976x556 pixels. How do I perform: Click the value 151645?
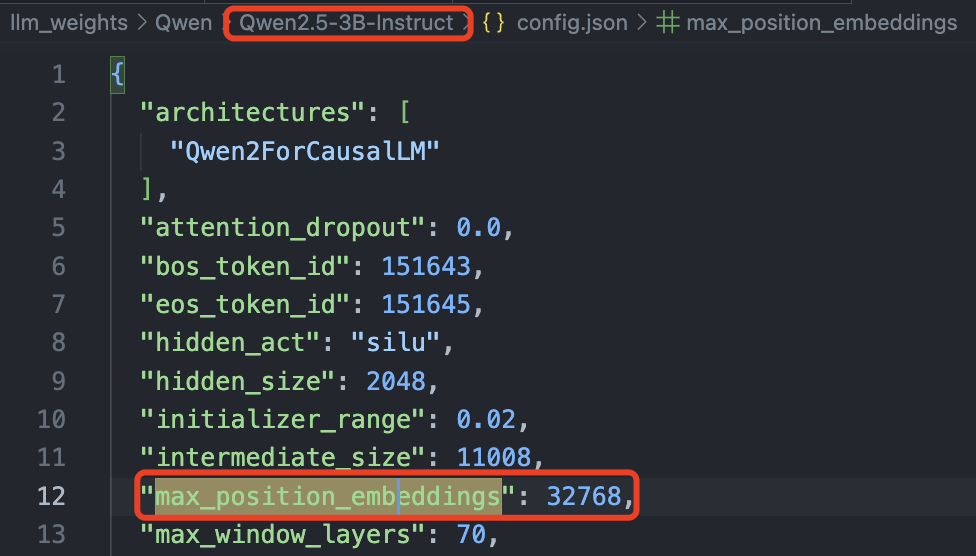(426, 304)
